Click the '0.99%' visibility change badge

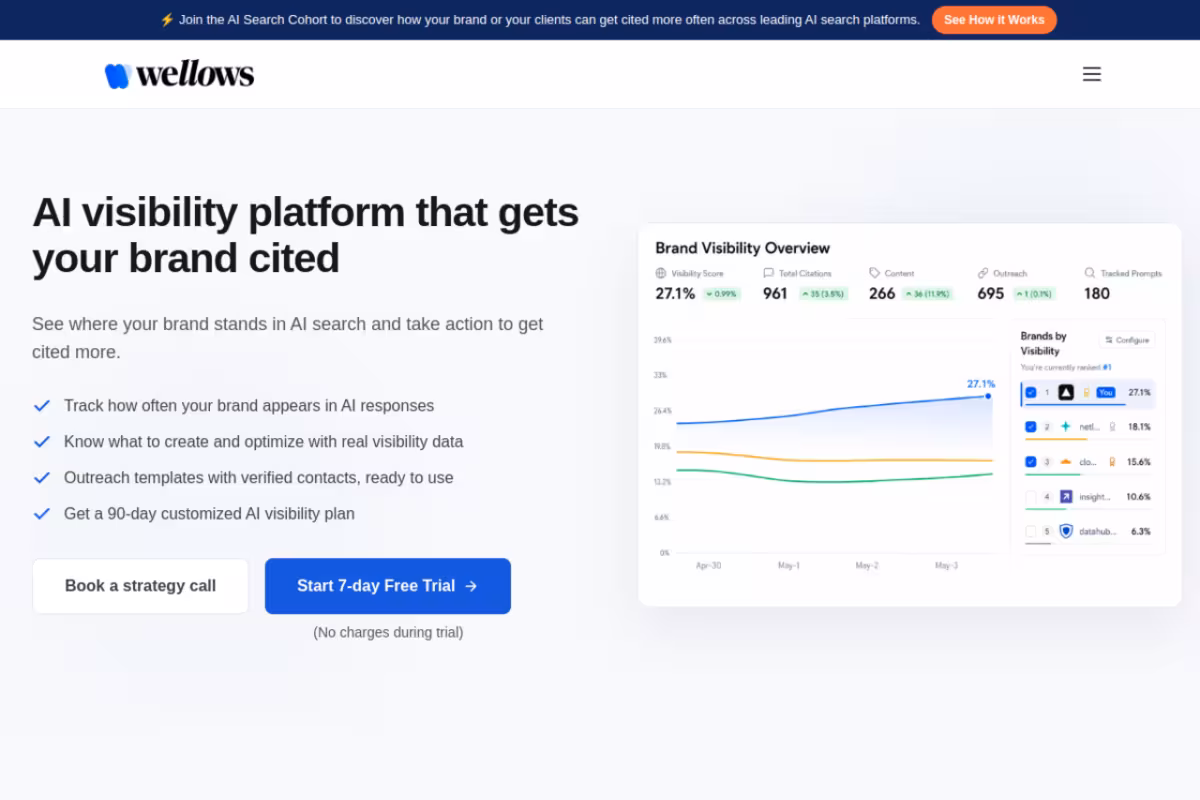point(722,294)
